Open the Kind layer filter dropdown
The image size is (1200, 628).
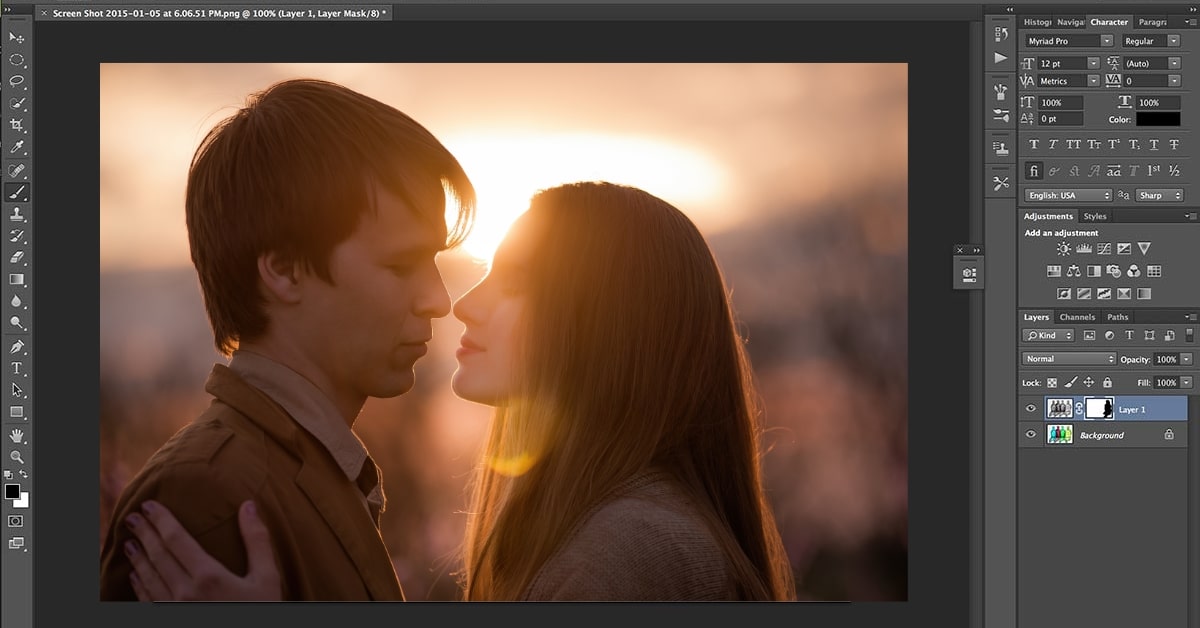(1049, 335)
